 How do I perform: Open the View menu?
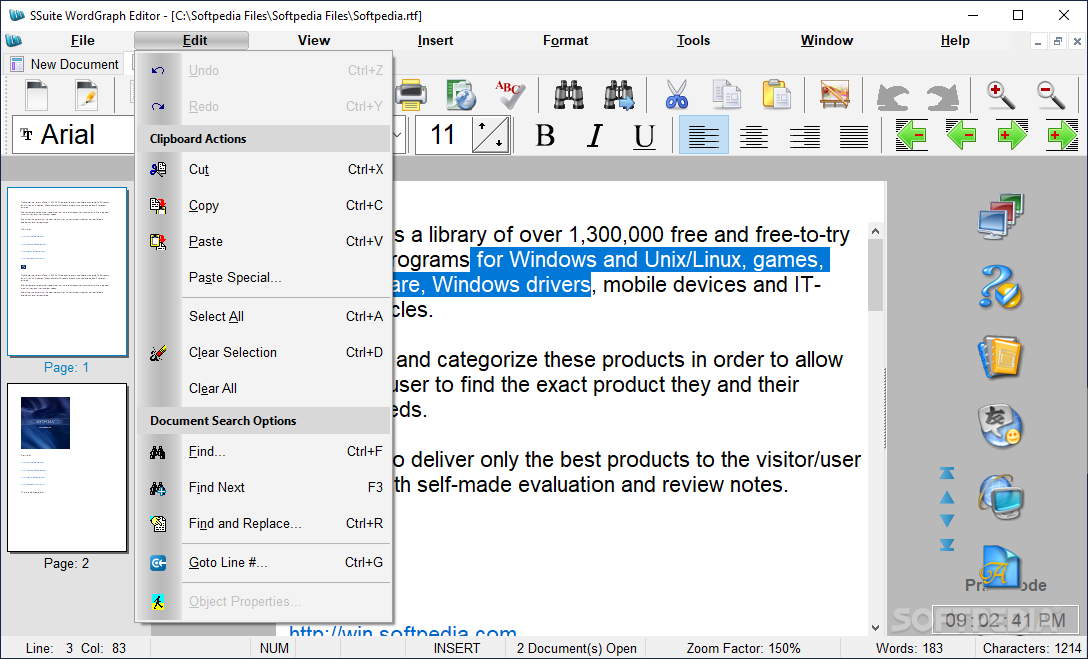[x=314, y=40]
